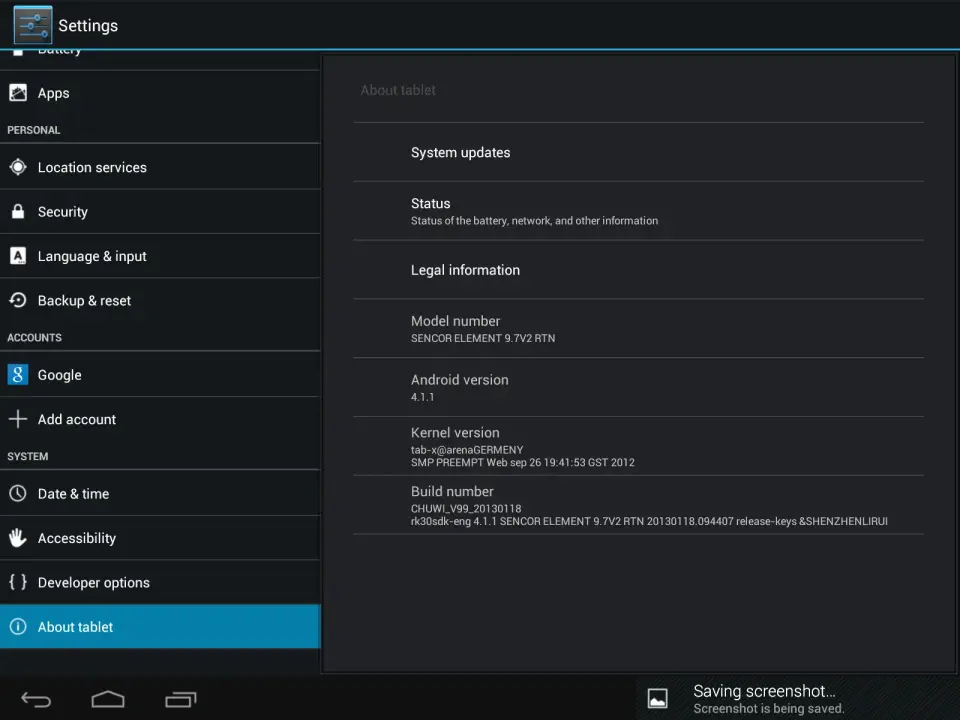Tap the Security padlock icon
Screen dimensions: 960x720
(18, 212)
